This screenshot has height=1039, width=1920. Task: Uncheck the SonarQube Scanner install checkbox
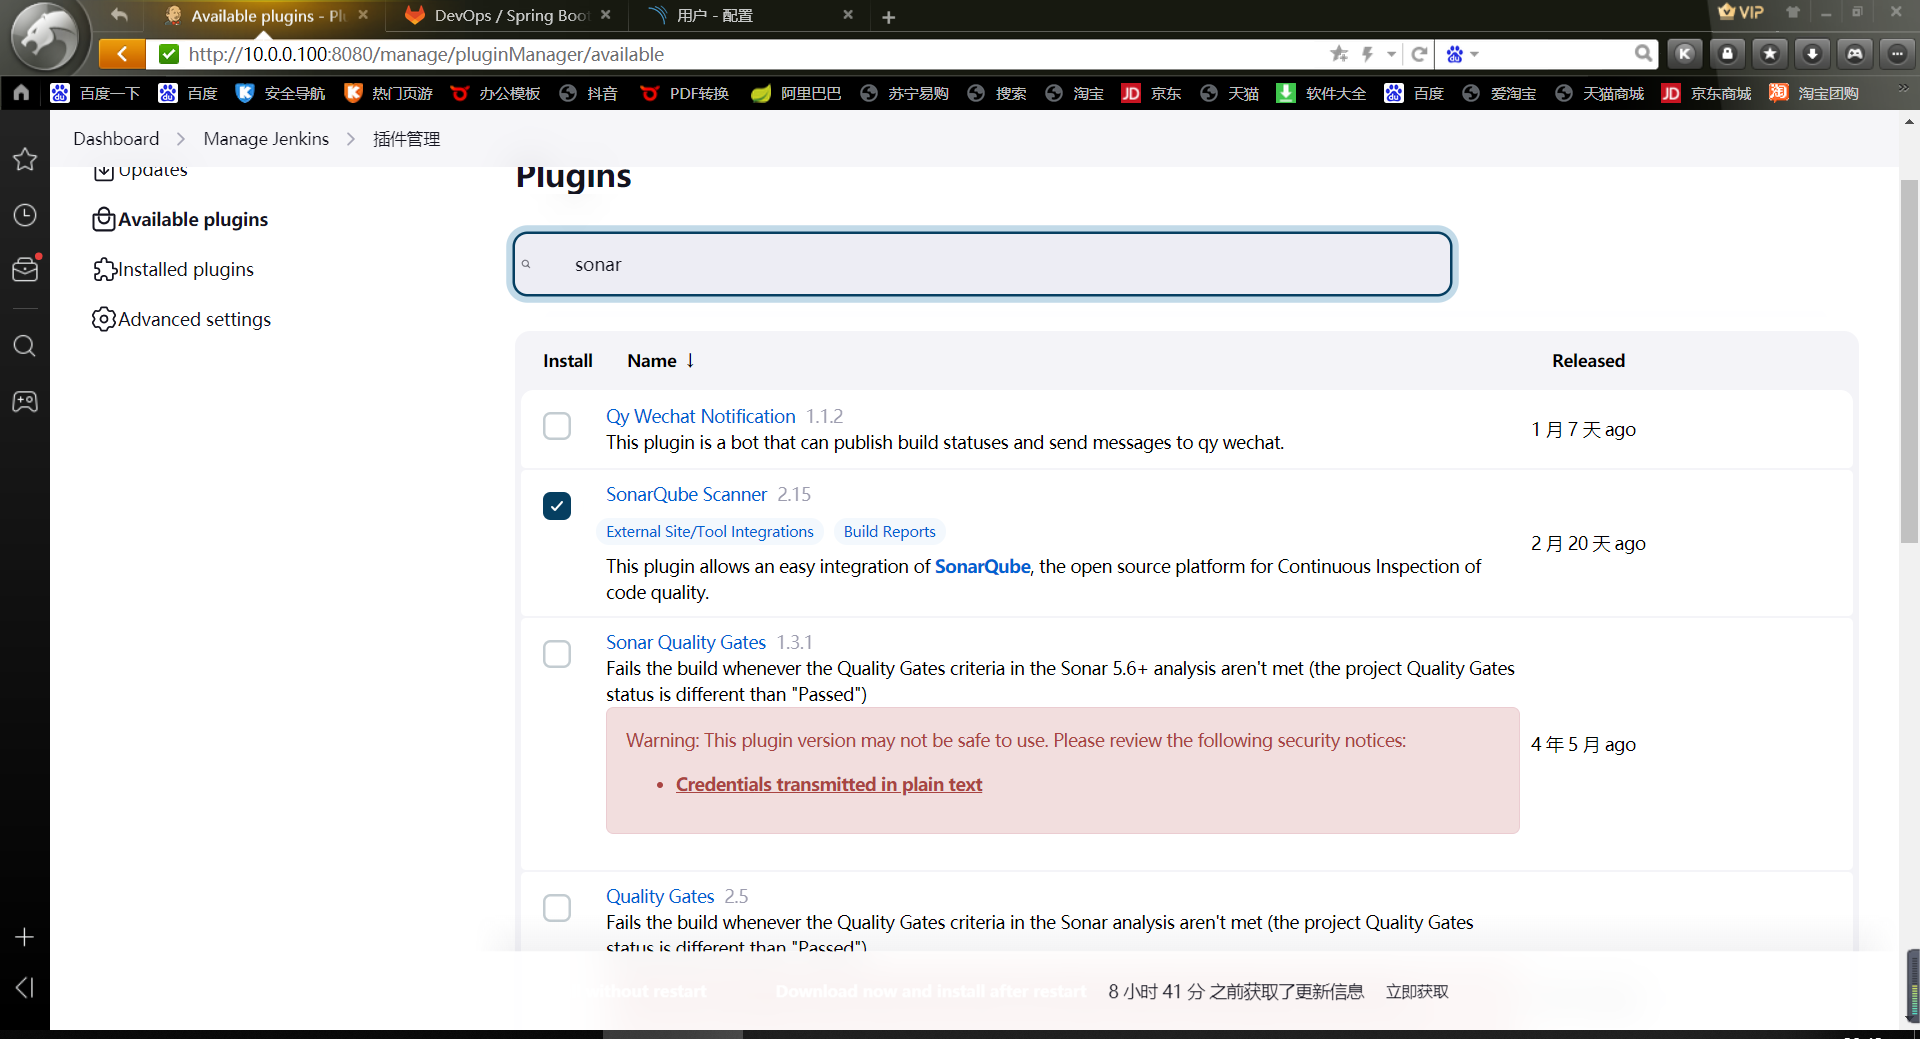557,506
